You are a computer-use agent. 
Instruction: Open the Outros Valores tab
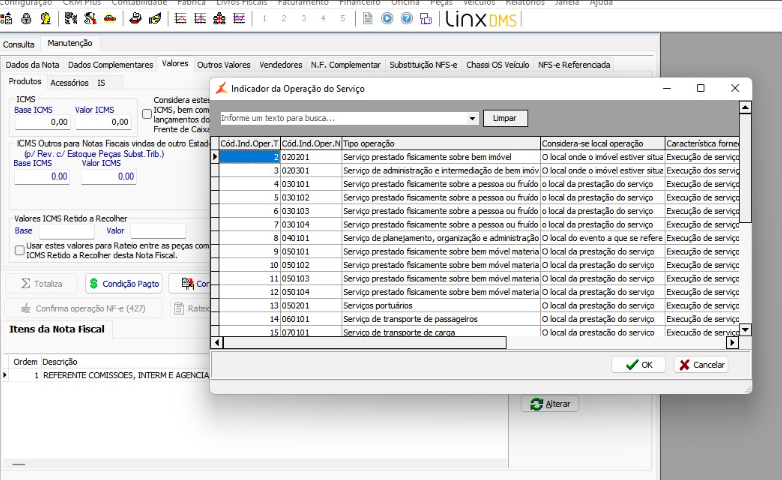[x=223, y=65]
